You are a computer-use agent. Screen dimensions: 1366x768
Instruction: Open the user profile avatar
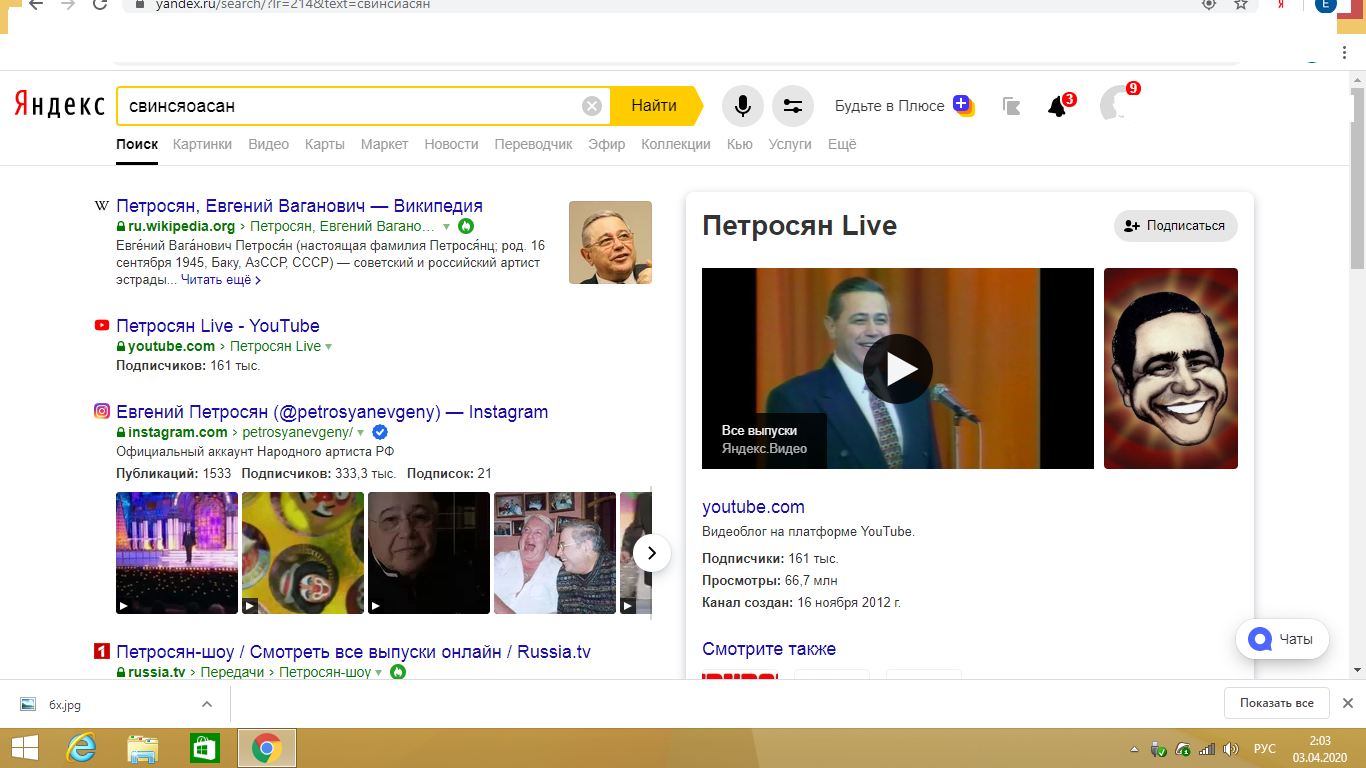(1117, 105)
